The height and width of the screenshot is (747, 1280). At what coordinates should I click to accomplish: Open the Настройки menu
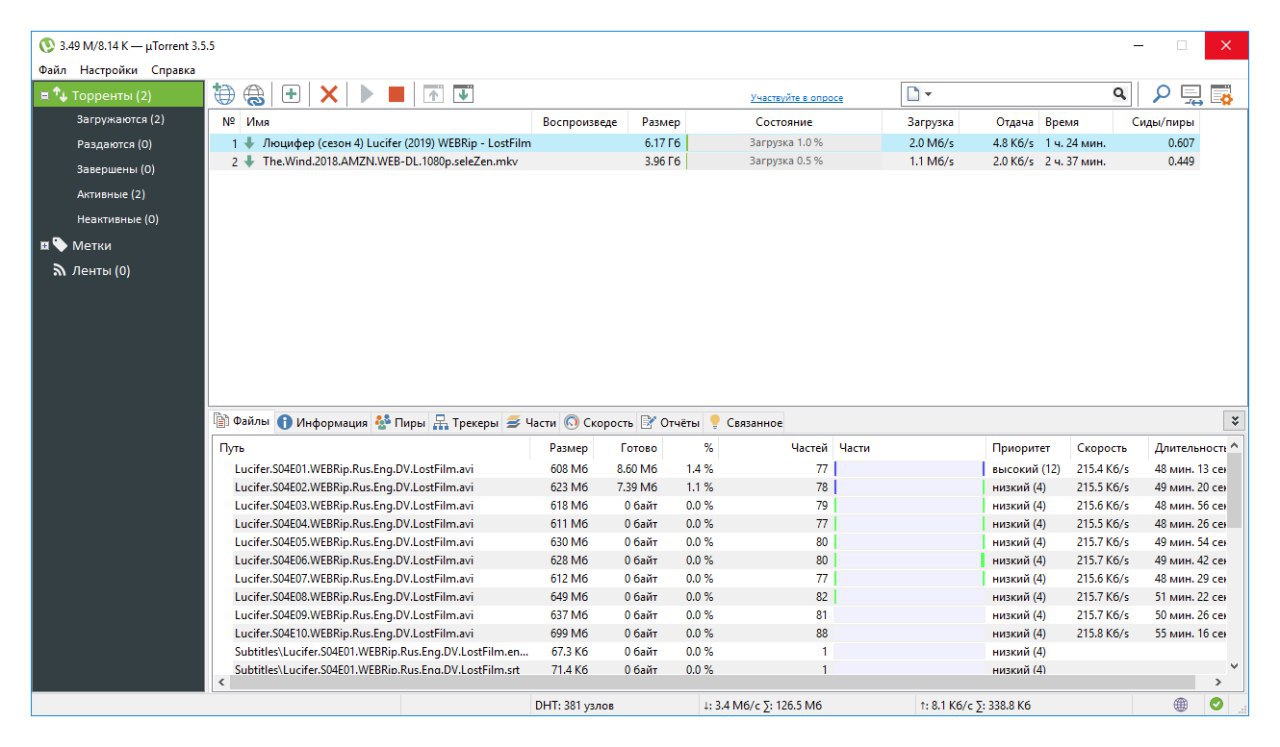point(108,70)
